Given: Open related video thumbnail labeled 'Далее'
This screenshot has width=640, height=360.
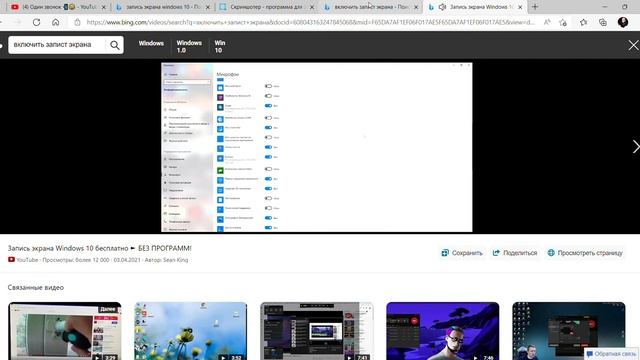Looking at the screenshot, I should pos(64,331).
